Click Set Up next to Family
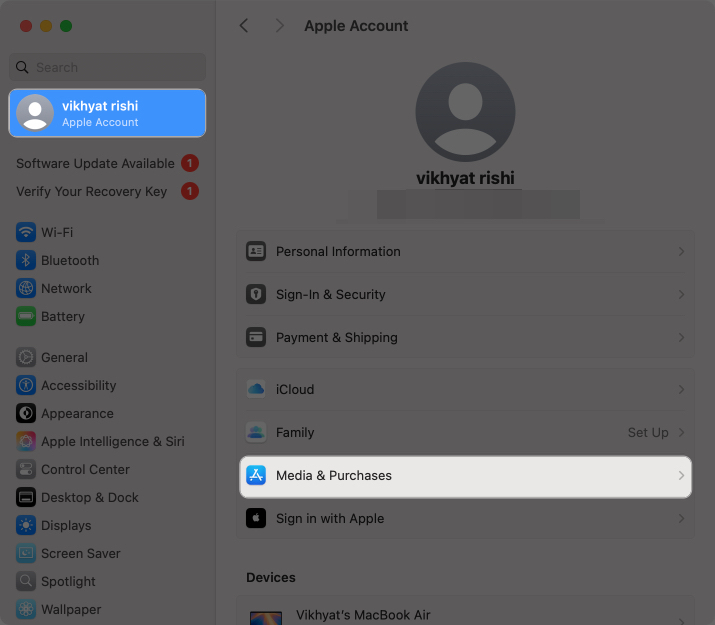 [x=648, y=432]
